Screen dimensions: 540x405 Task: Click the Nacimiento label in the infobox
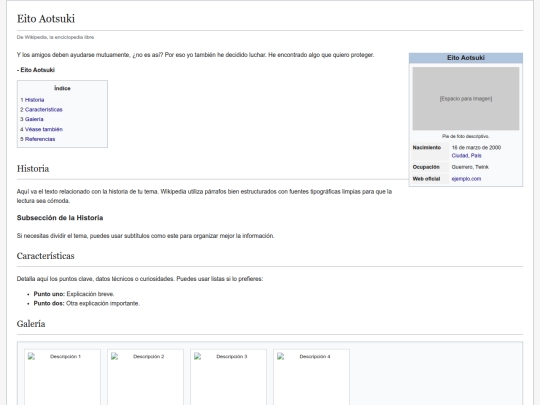click(427, 147)
